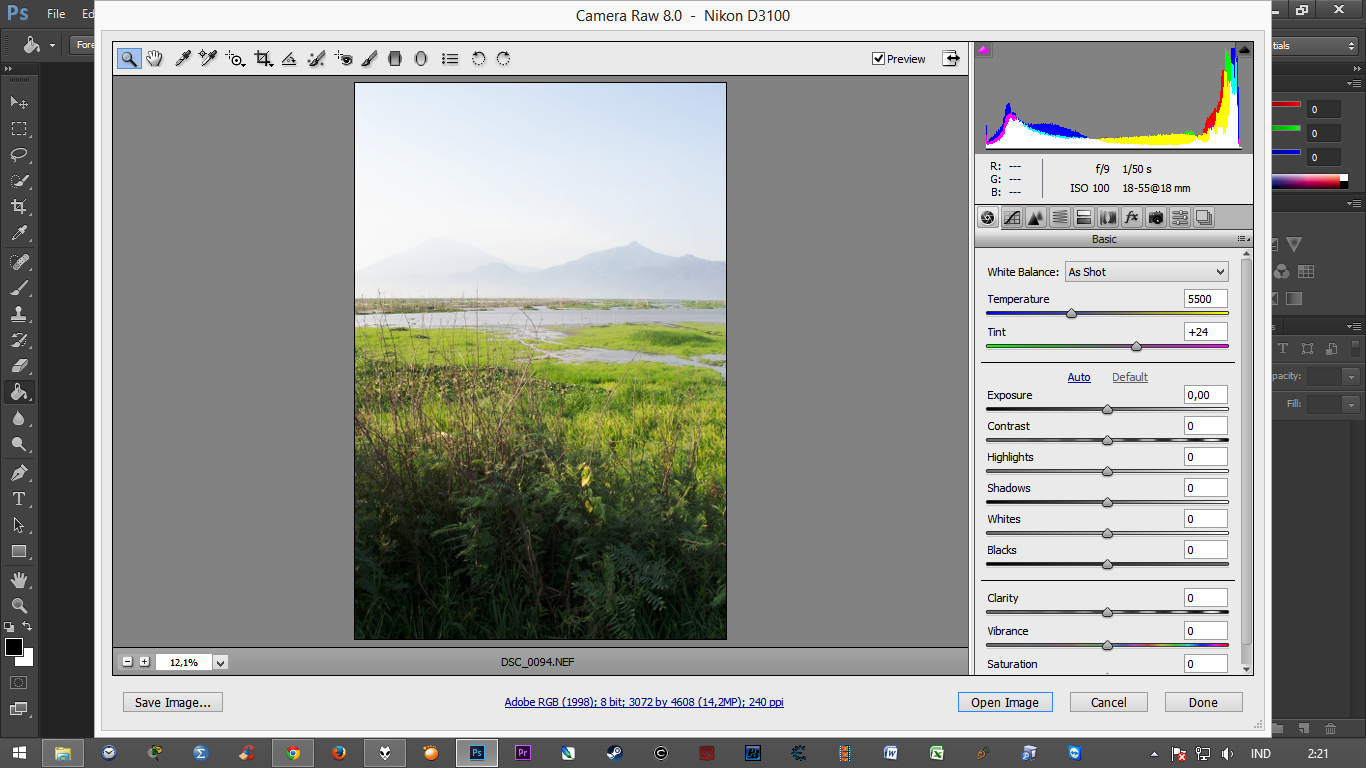The image size is (1366, 768).
Task: Select the Crop tool in Camera Raw toolbar
Action: pyautogui.click(x=263, y=59)
